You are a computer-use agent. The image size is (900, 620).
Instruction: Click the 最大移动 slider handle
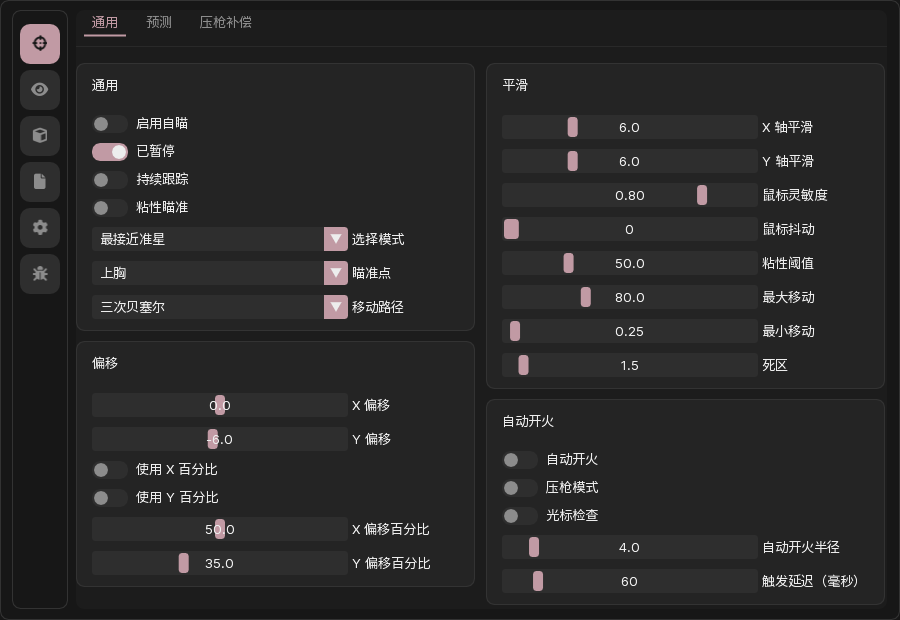pos(586,297)
